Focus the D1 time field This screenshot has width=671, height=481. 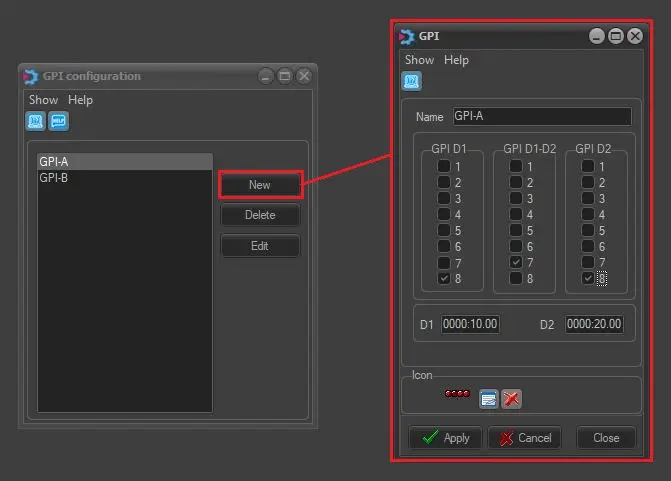(470, 324)
